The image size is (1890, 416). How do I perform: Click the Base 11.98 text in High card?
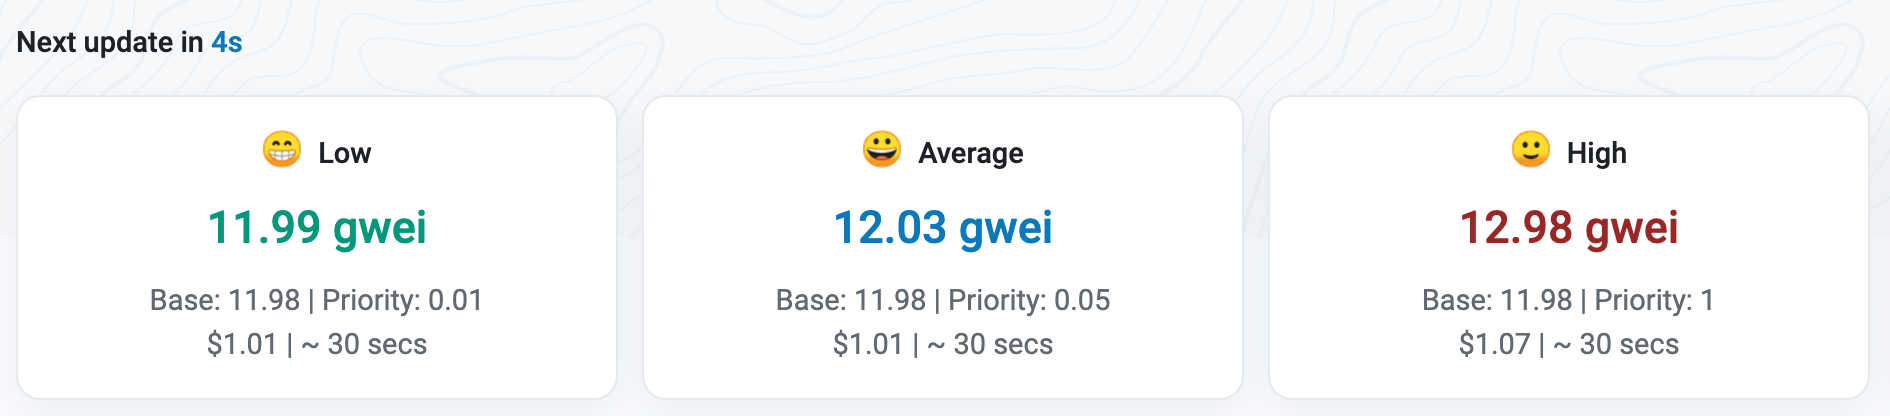tap(1497, 300)
